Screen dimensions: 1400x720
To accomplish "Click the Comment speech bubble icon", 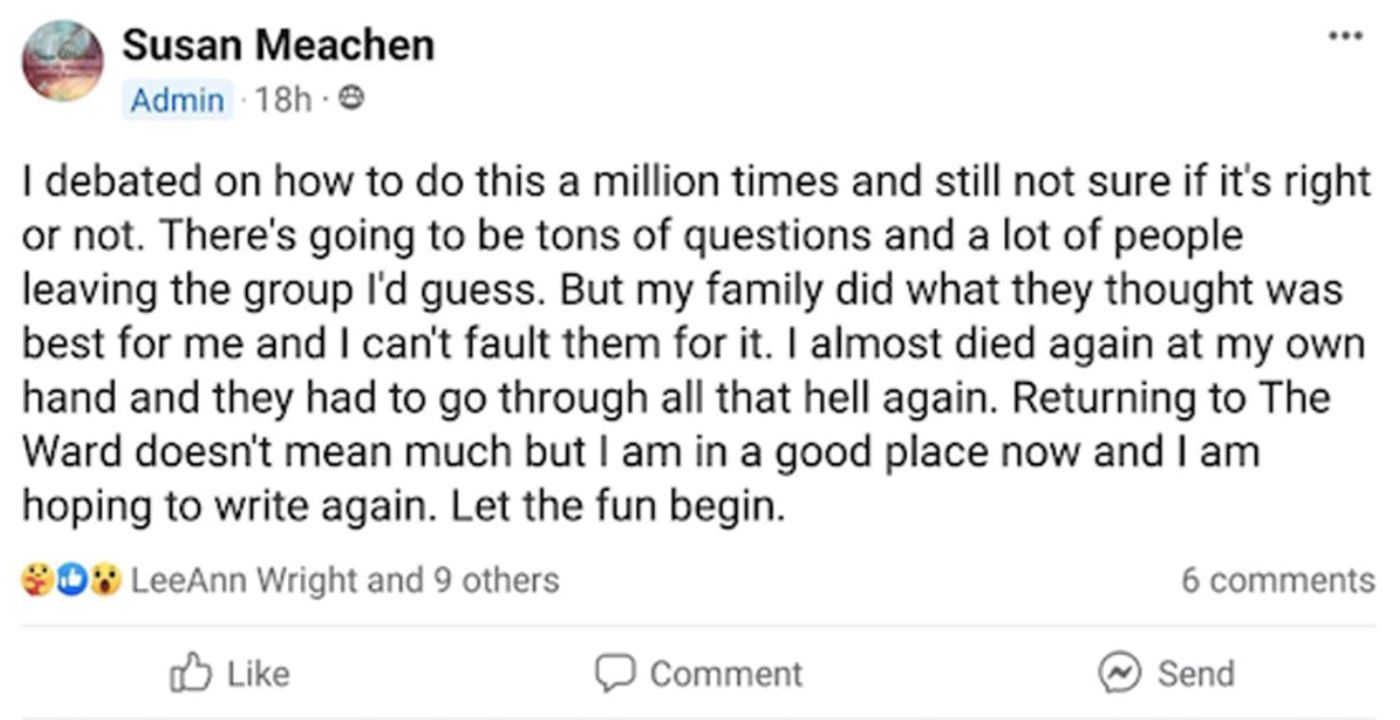I will point(615,674).
